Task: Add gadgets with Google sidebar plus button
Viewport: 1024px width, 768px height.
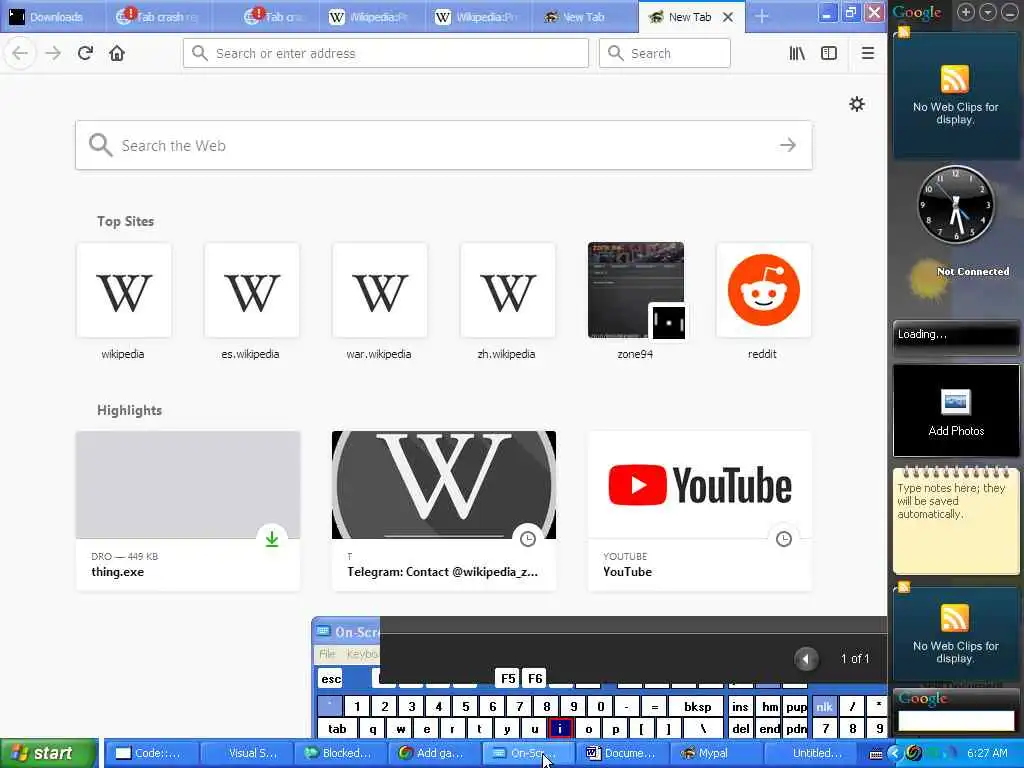Action: (x=966, y=12)
